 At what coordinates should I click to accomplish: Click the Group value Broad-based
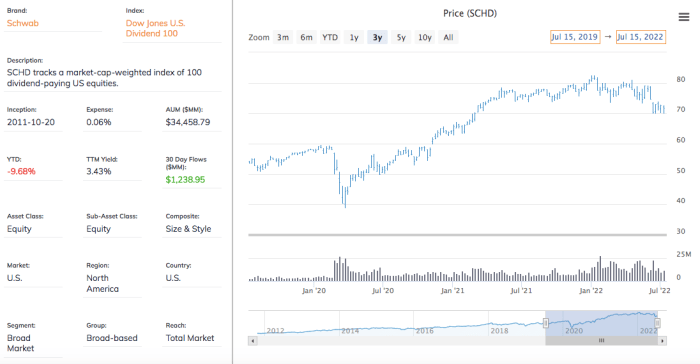click(x=112, y=338)
